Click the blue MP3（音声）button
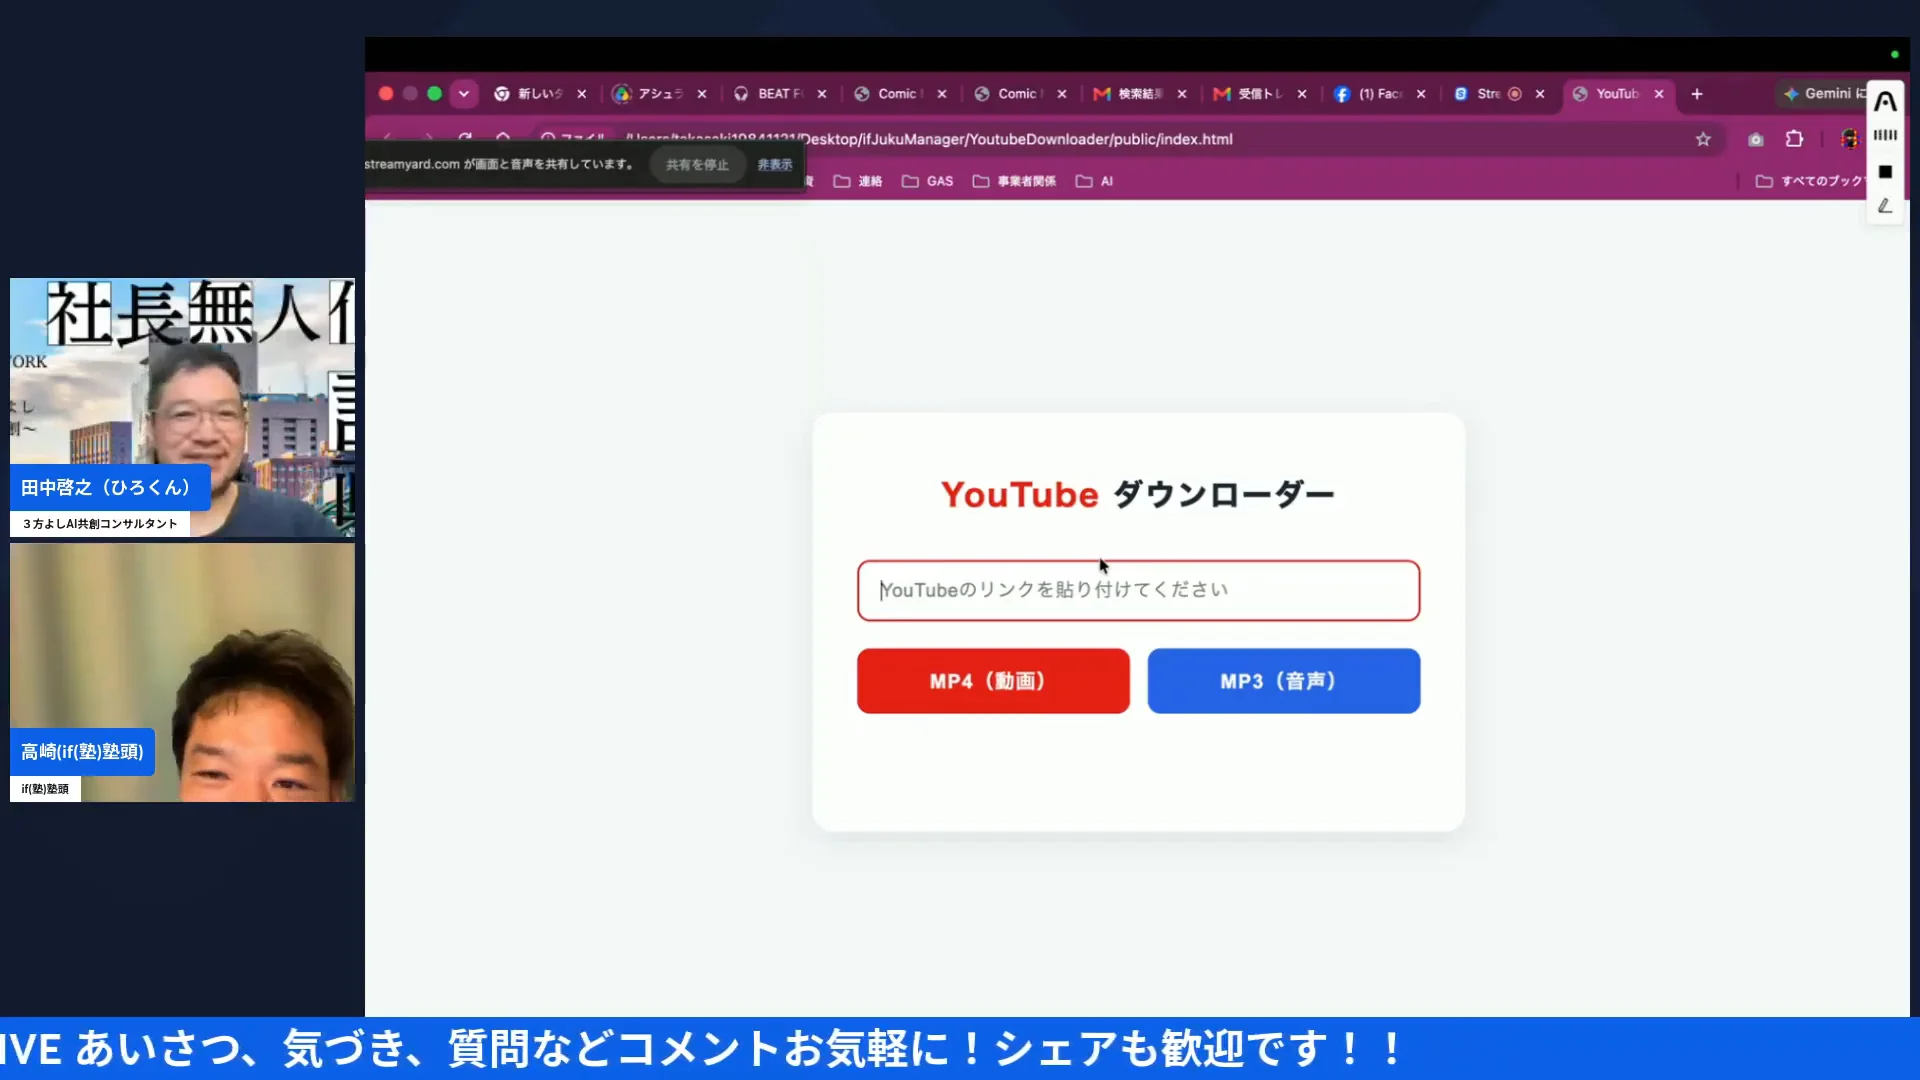The height and width of the screenshot is (1080, 1920). point(1284,681)
